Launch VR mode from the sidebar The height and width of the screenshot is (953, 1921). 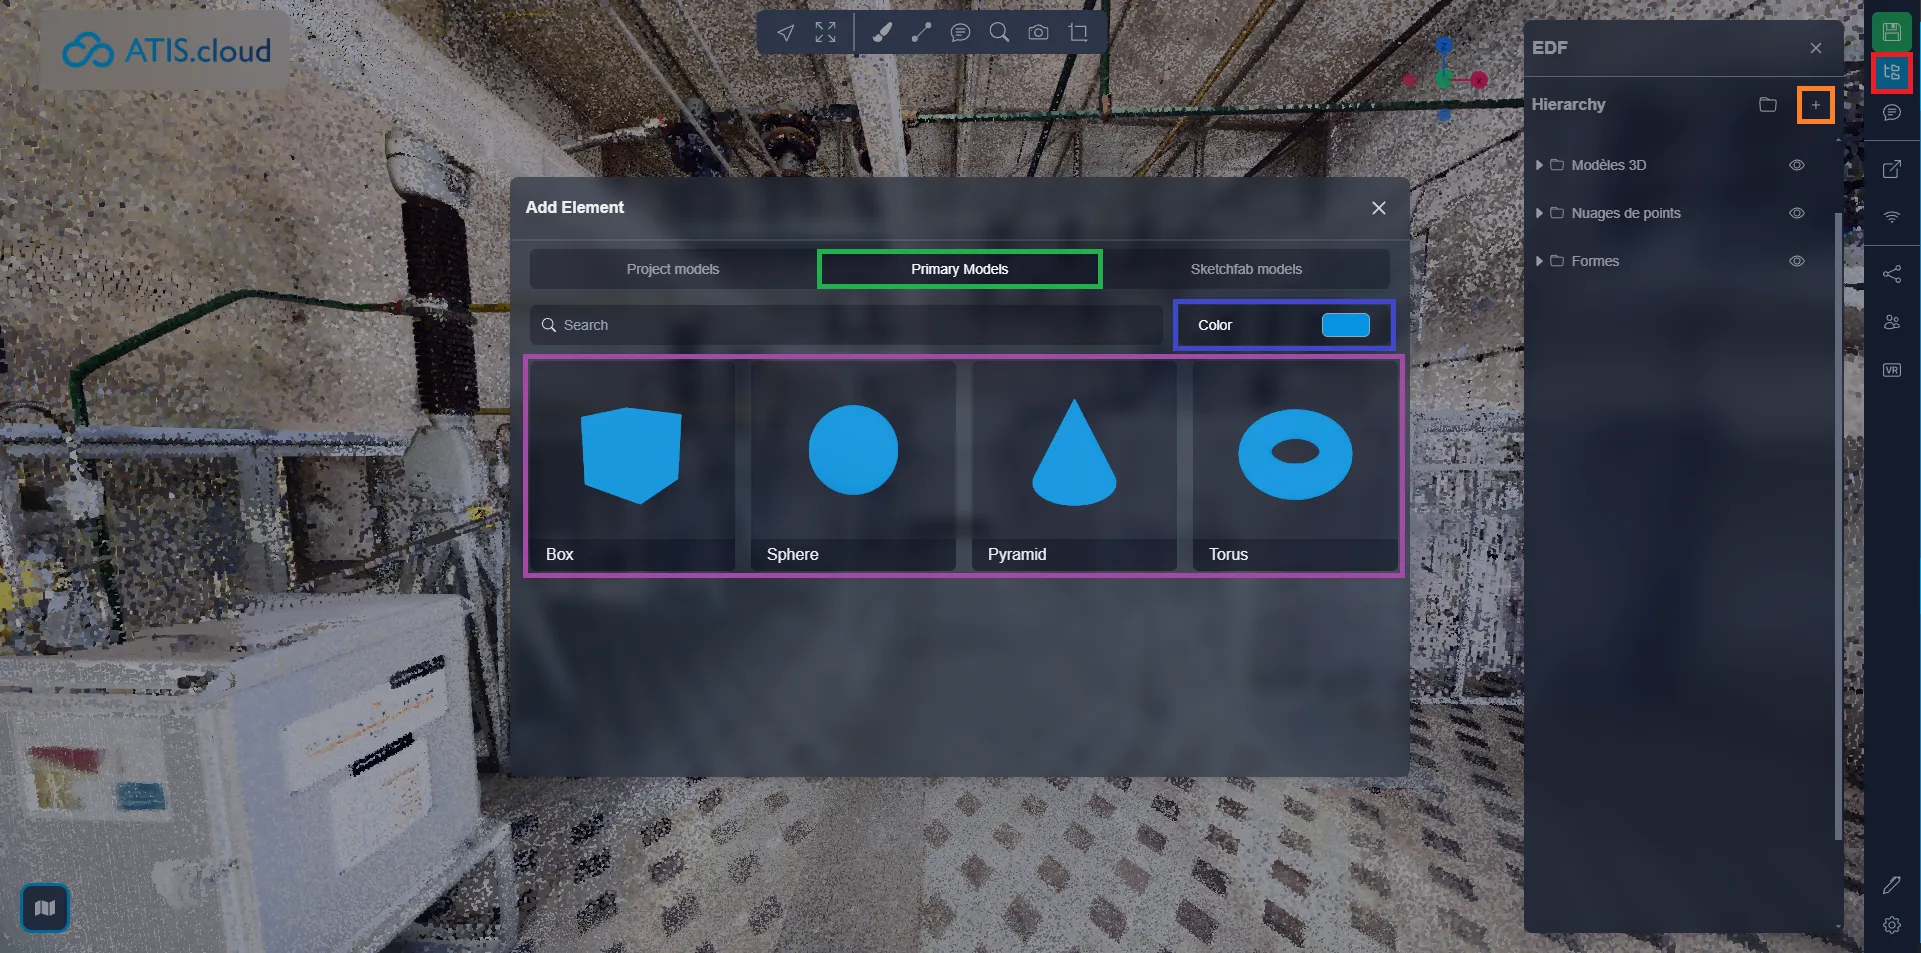coord(1891,369)
